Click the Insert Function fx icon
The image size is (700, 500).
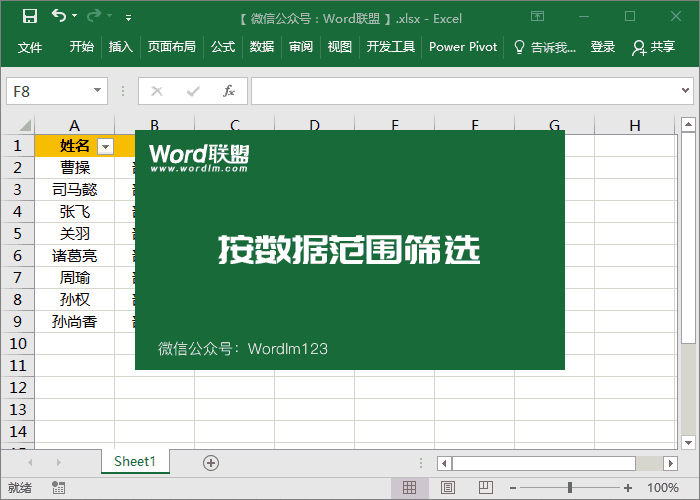228,91
